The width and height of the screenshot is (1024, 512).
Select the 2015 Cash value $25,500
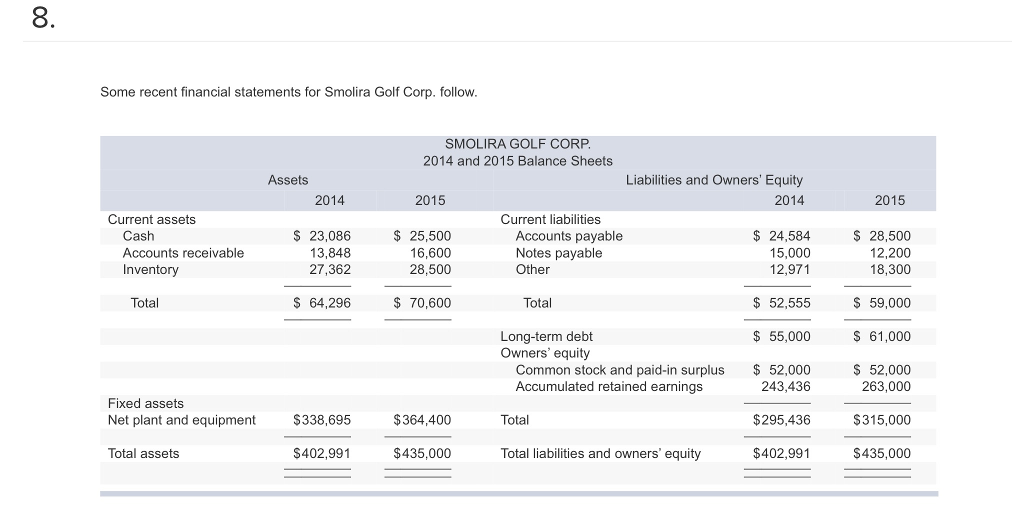point(422,236)
